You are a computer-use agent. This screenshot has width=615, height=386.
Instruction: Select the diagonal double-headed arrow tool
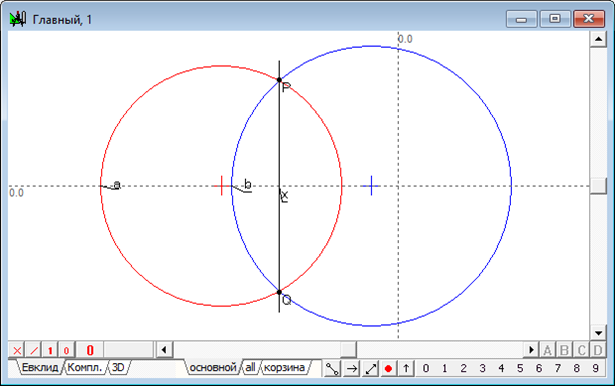[x=371, y=368]
